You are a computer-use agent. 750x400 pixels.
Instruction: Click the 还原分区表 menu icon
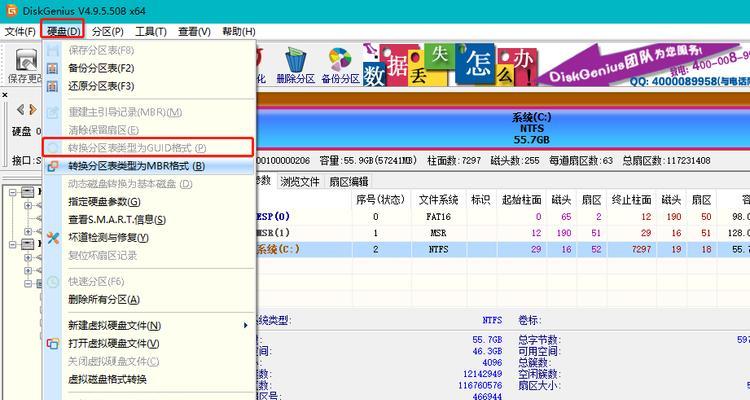(53, 86)
